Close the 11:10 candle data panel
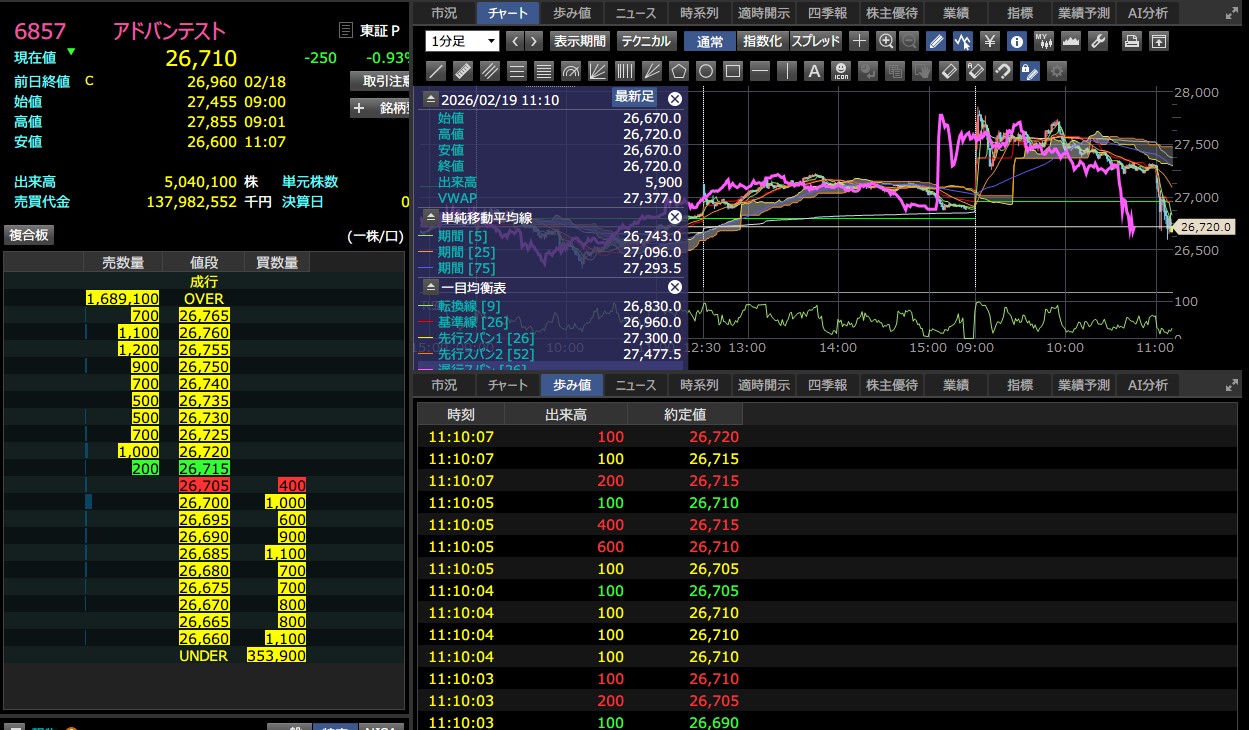Image resolution: width=1249 pixels, height=730 pixels. tap(675, 98)
